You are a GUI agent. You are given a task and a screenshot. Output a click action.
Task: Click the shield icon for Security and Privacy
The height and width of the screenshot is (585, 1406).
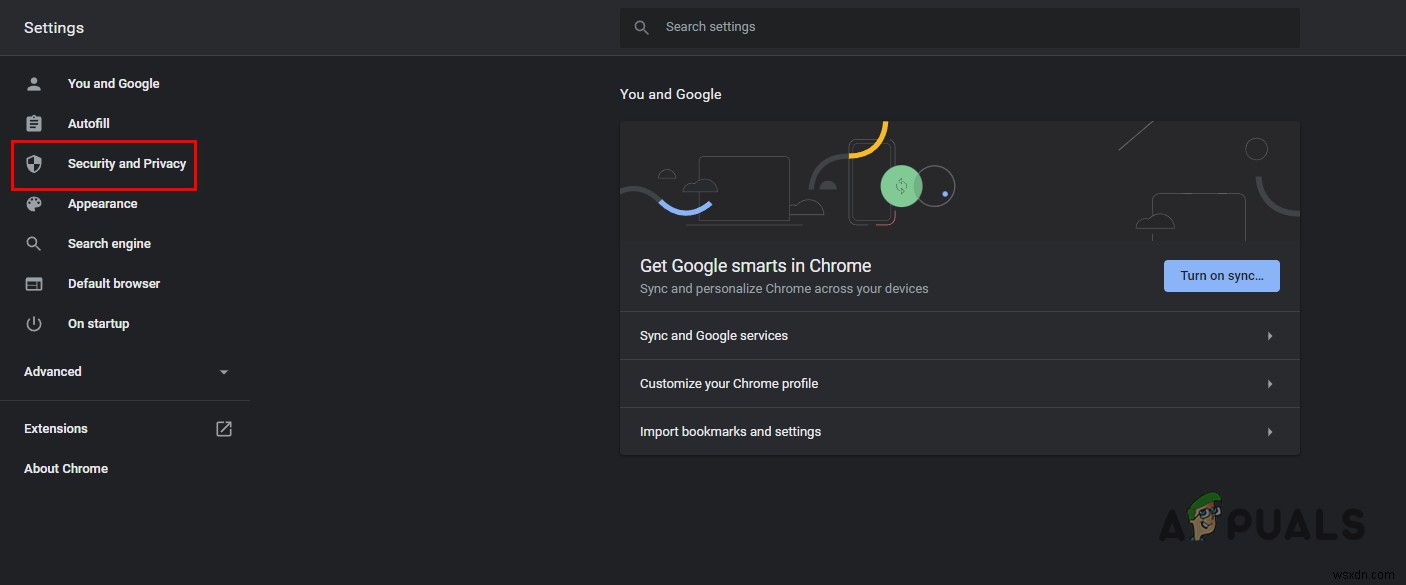(34, 163)
